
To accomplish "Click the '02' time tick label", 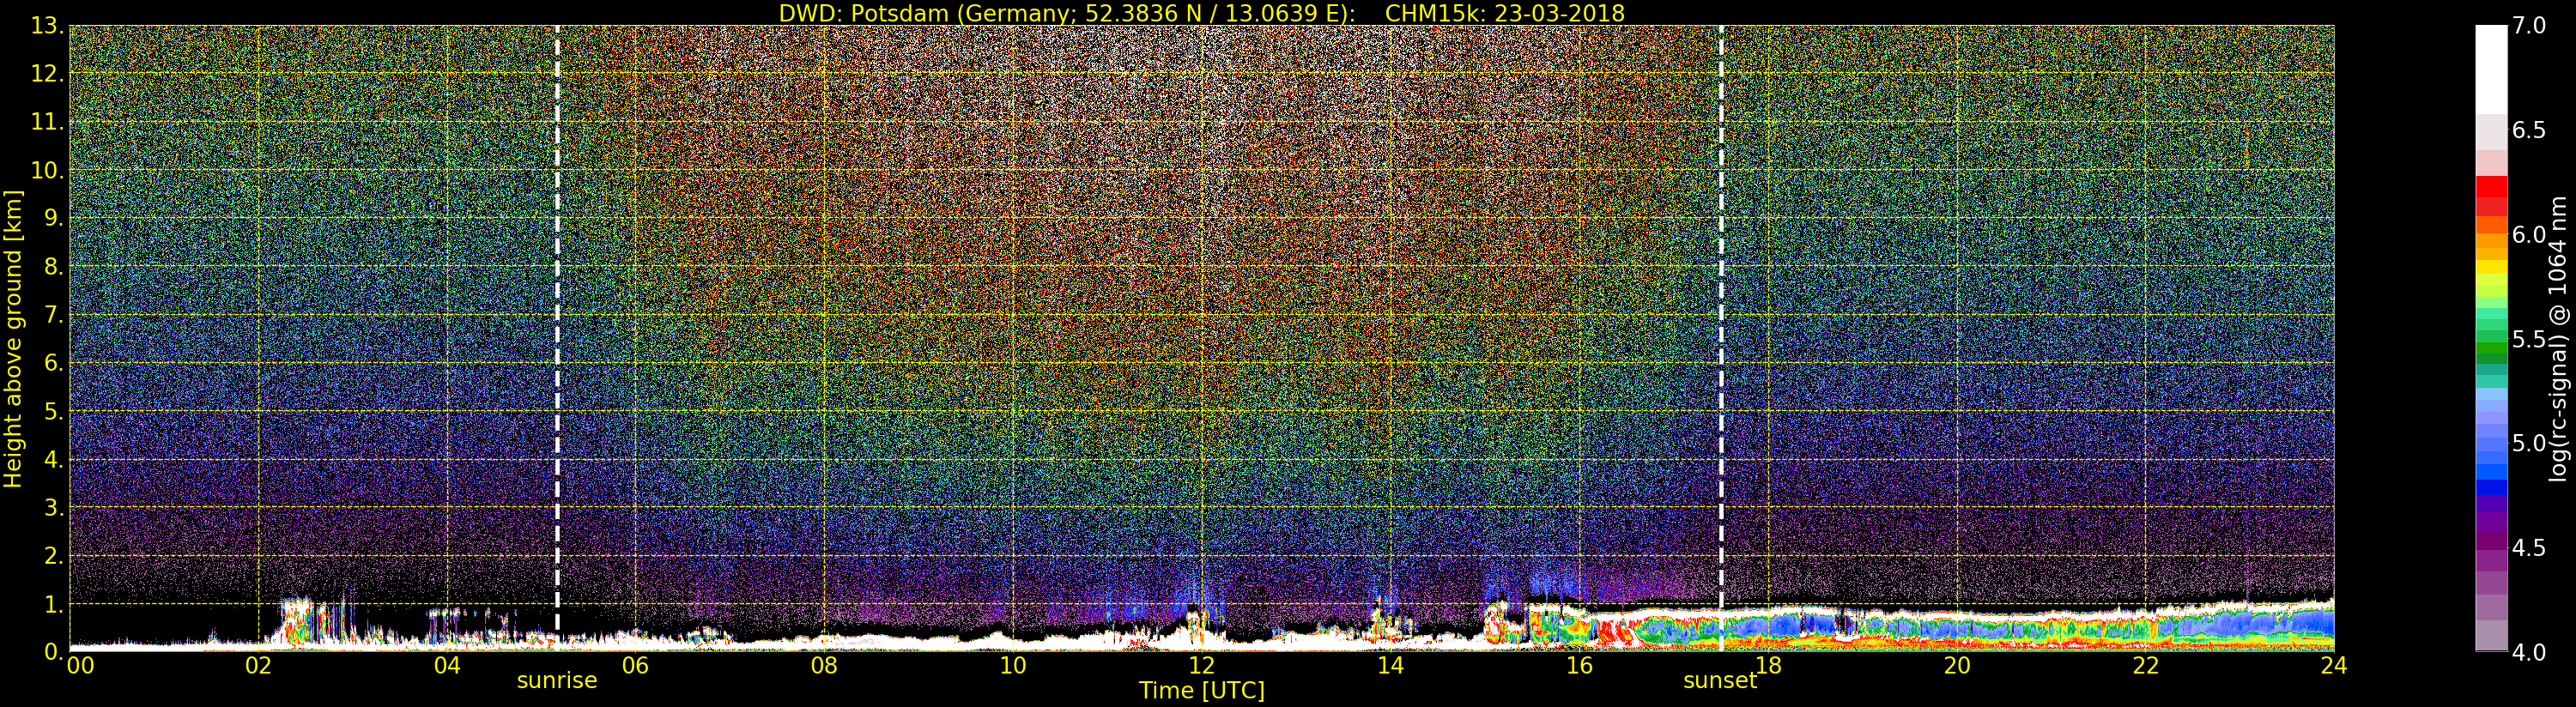I will (x=258, y=665).
